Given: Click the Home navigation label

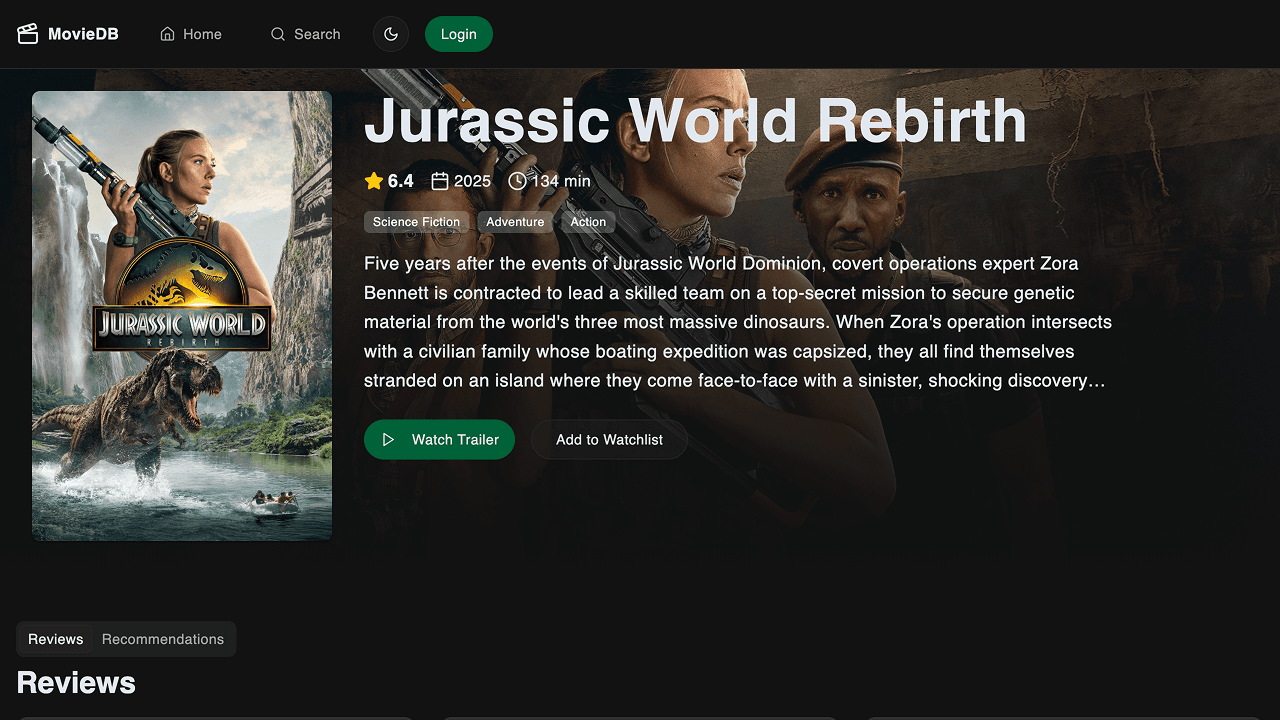Looking at the screenshot, I should coord(201,33).
